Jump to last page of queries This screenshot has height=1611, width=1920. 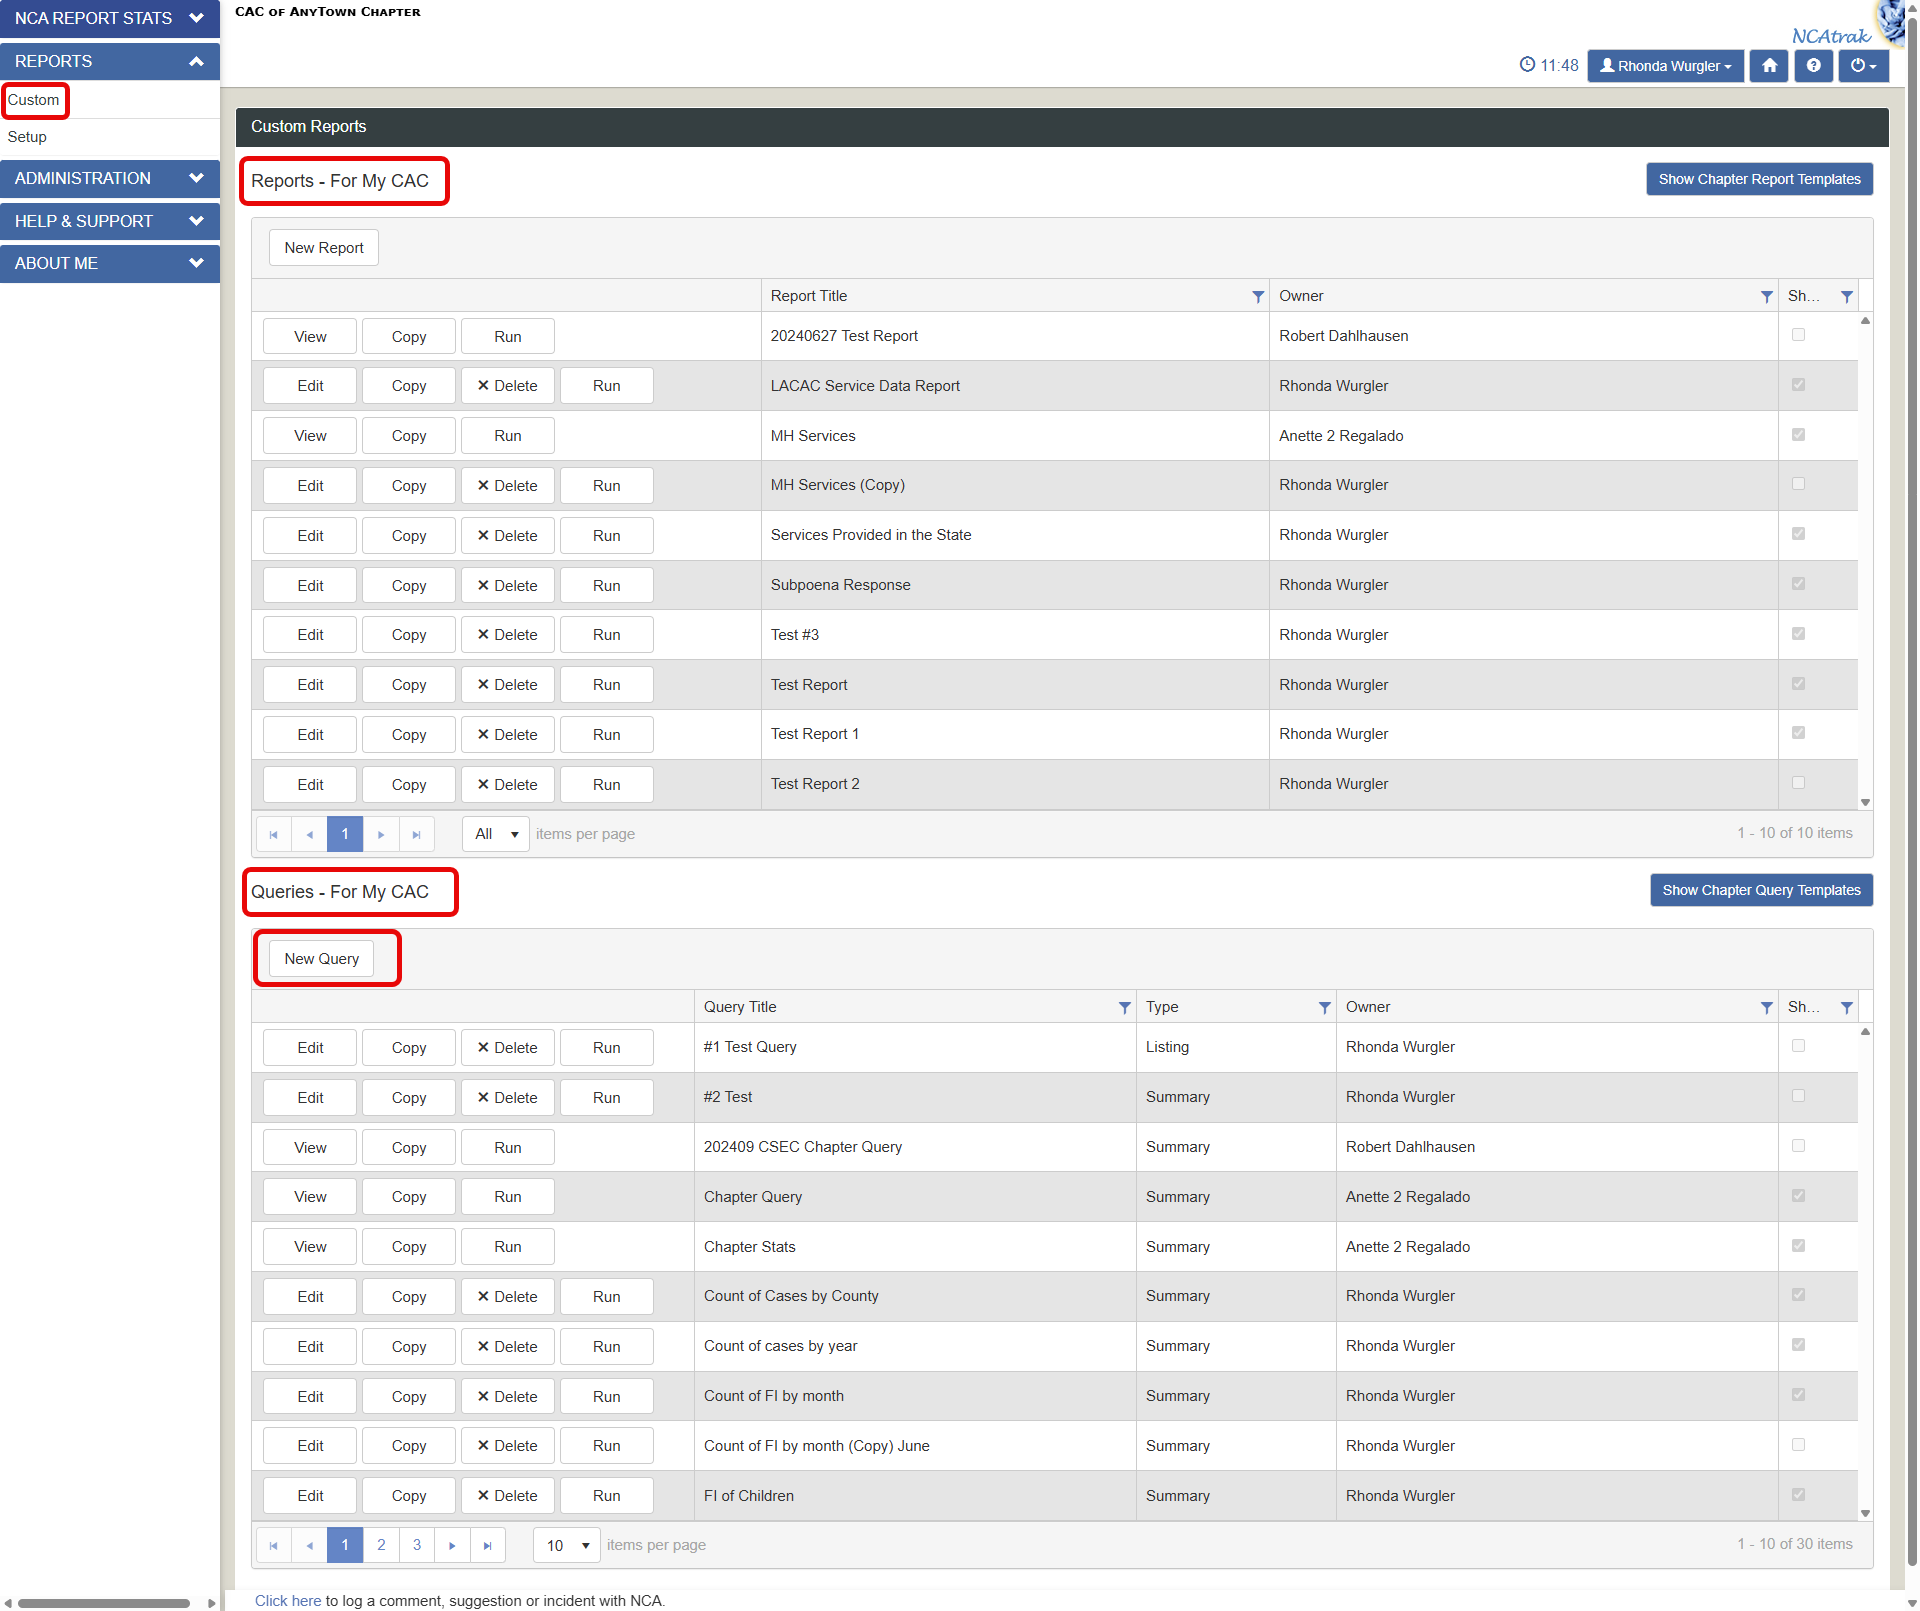point(487,1545)
